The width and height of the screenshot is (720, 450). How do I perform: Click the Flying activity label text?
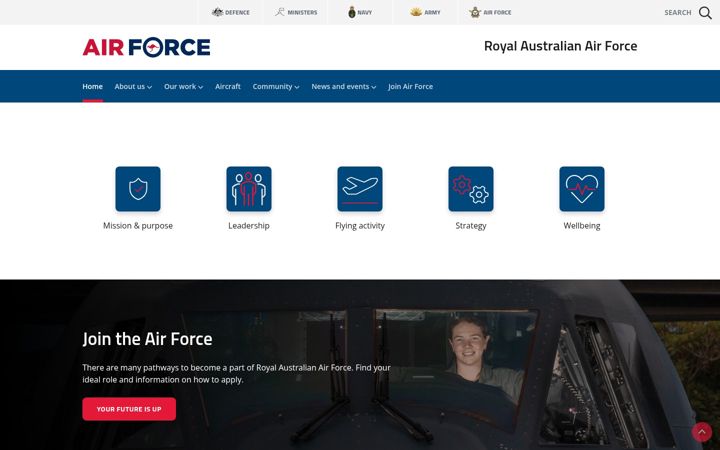(360, 225)
